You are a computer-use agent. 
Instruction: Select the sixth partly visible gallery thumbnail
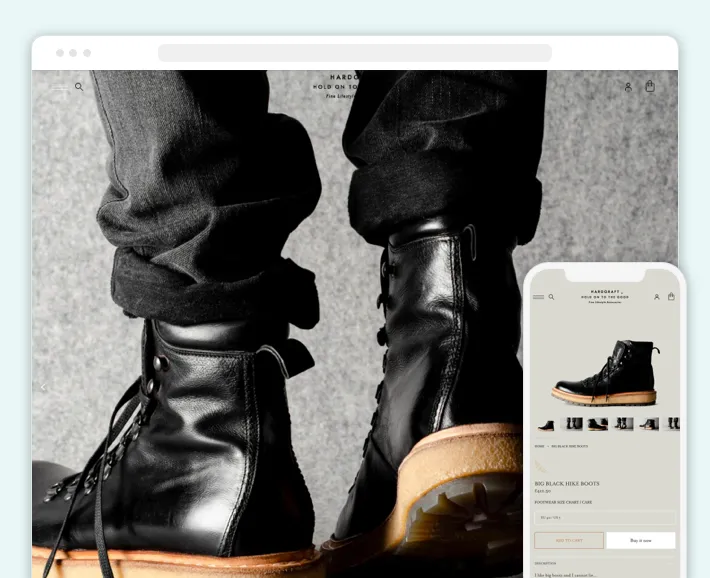point(672,424)
